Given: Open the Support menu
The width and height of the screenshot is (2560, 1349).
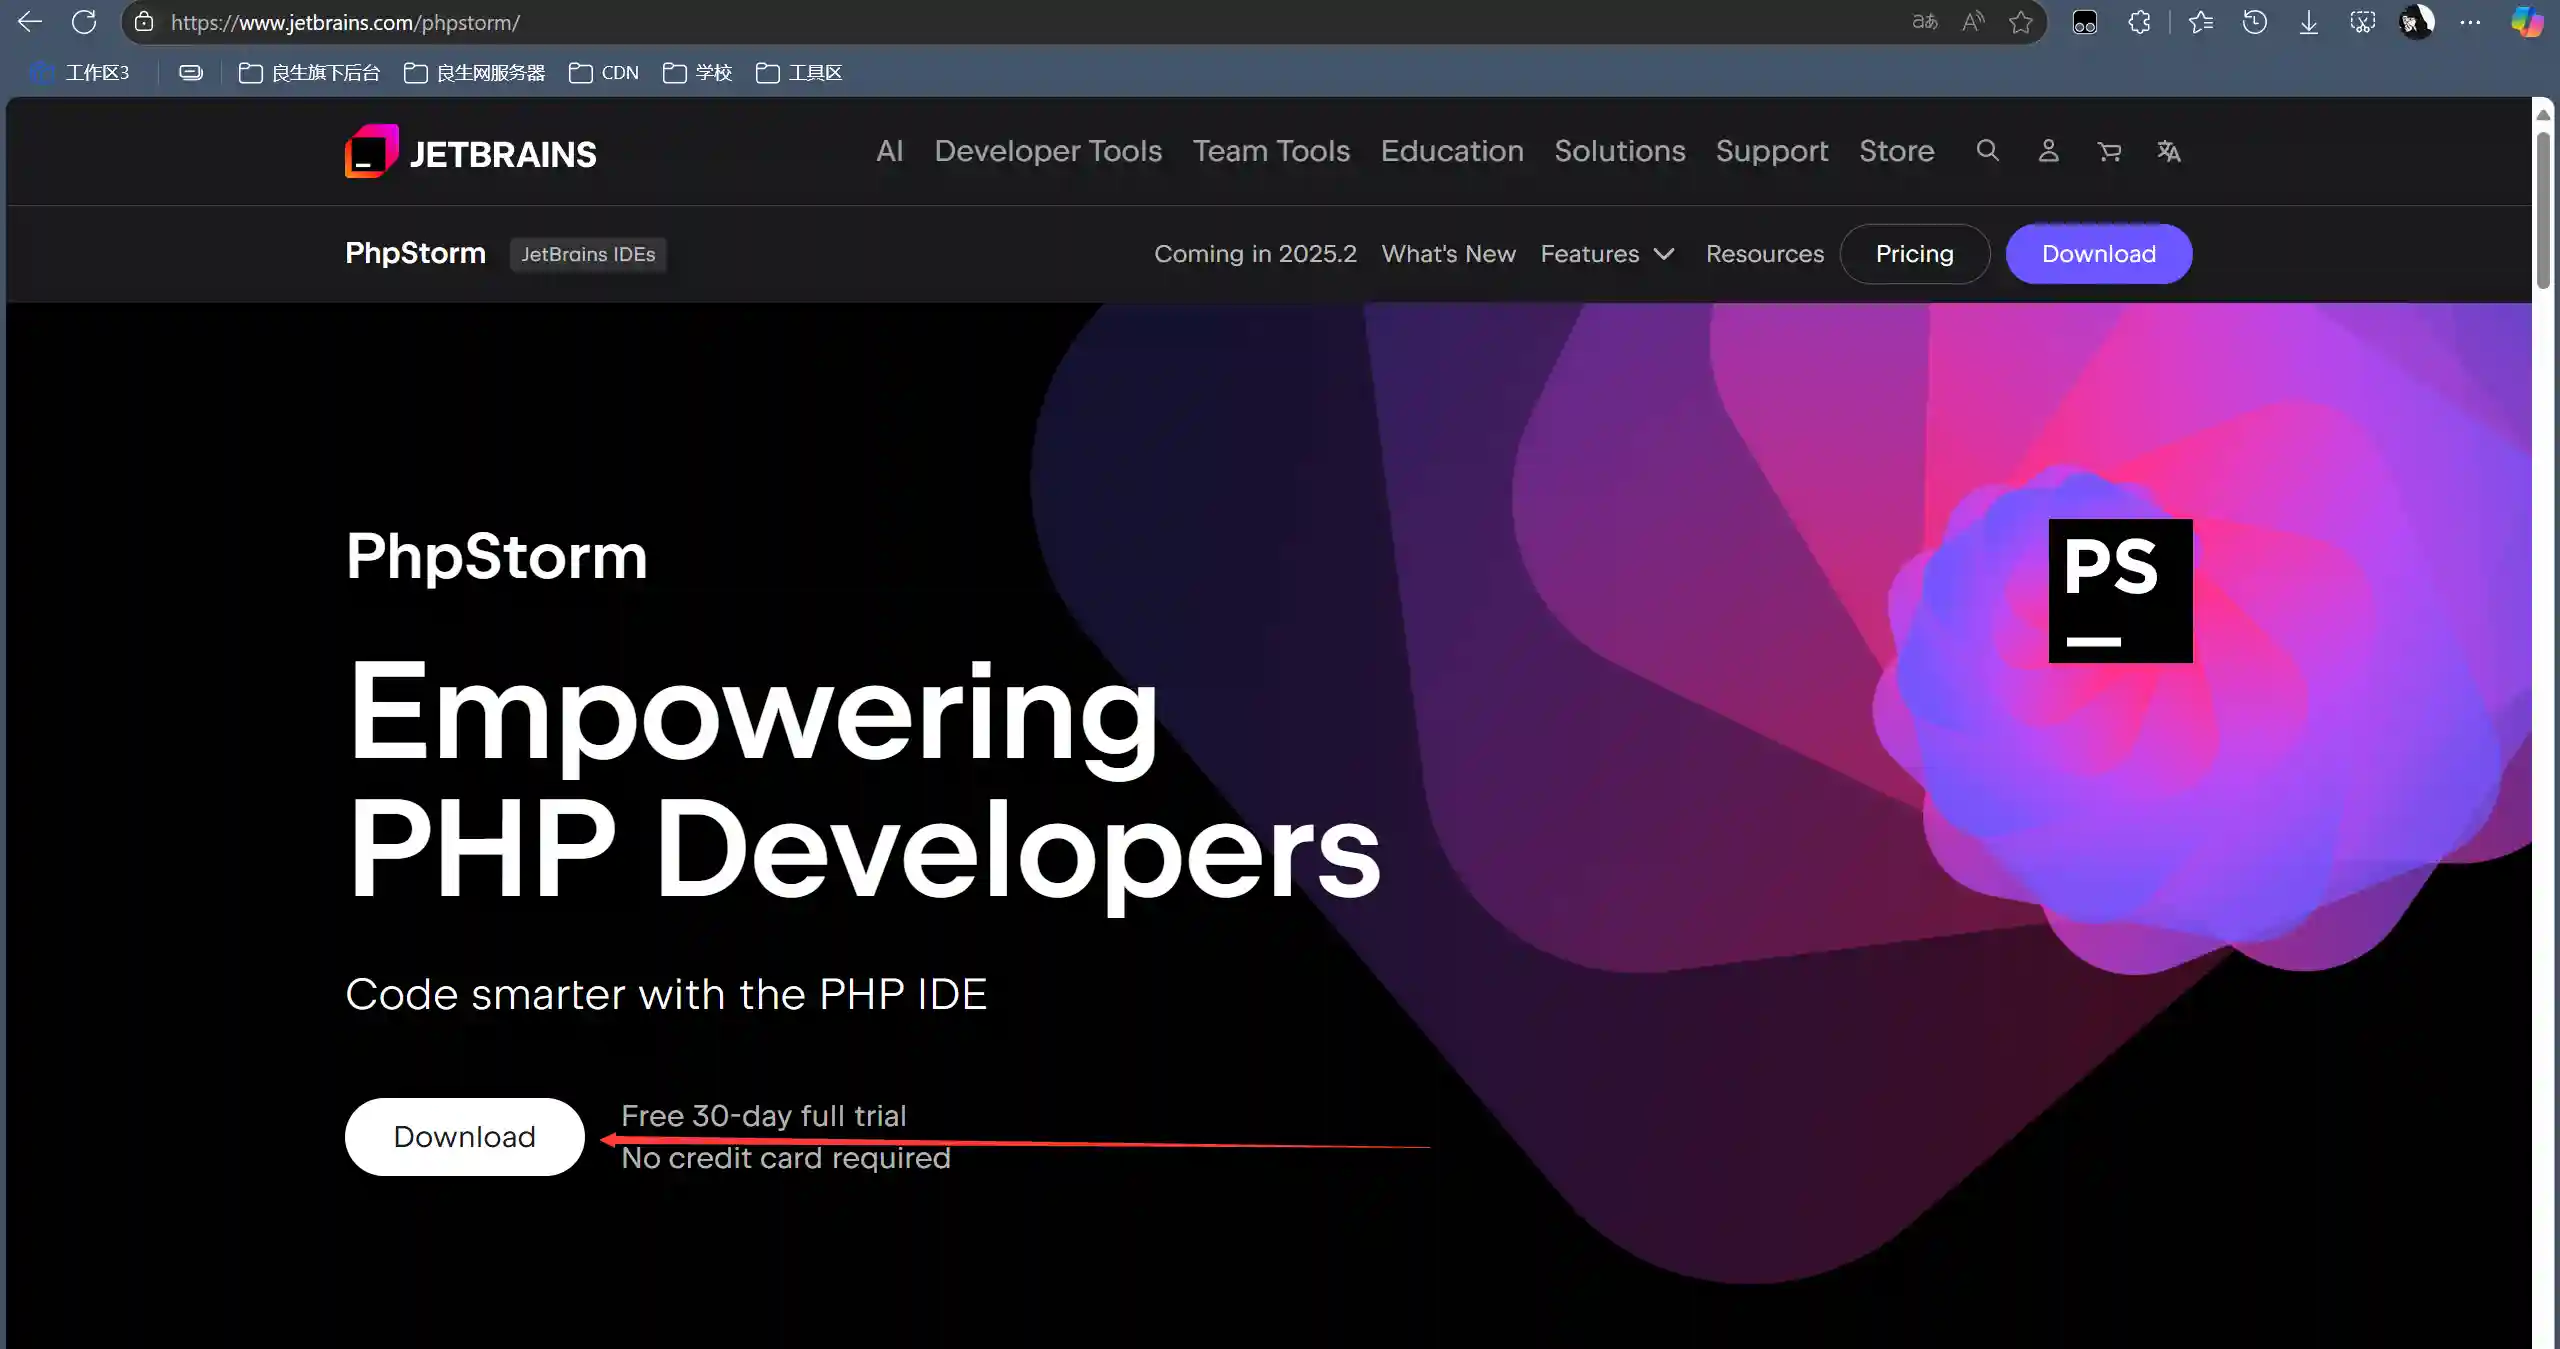Looking at the screenshot, I should point(1772,151).
